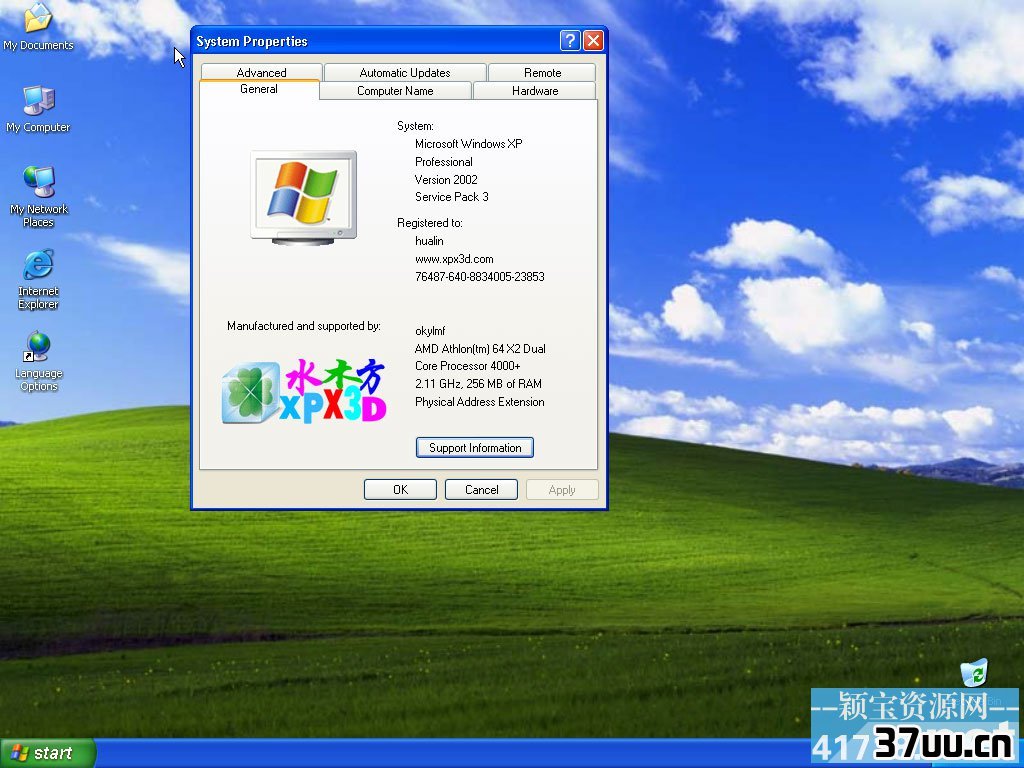
Task: Click the Manufactured and supported by label
Action: [x=304, y=326]
